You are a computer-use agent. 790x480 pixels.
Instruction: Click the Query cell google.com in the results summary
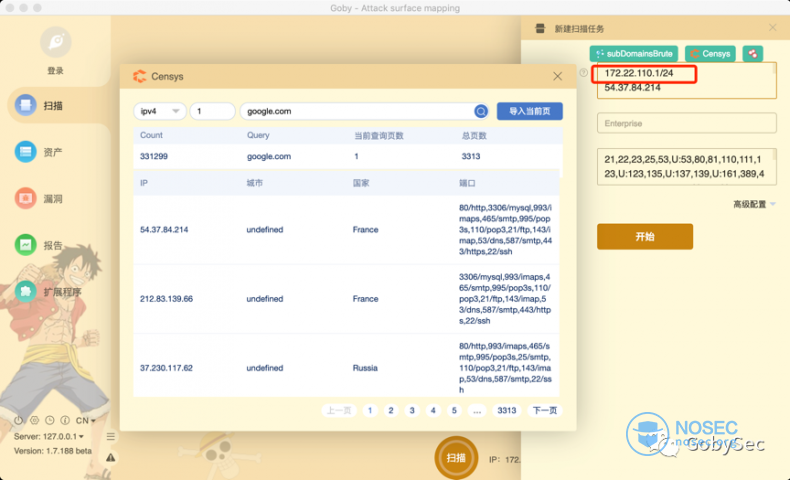269,156
